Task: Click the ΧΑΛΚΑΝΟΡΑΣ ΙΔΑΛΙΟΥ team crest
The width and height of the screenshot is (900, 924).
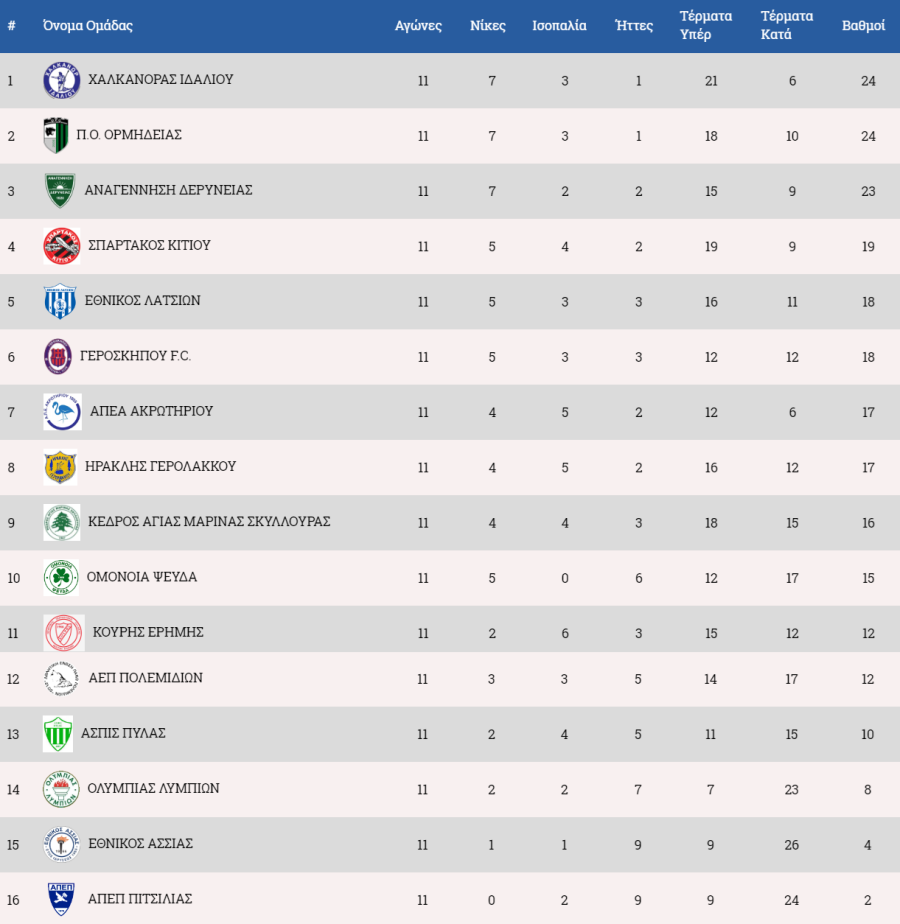Action: [x=62, y=80]
